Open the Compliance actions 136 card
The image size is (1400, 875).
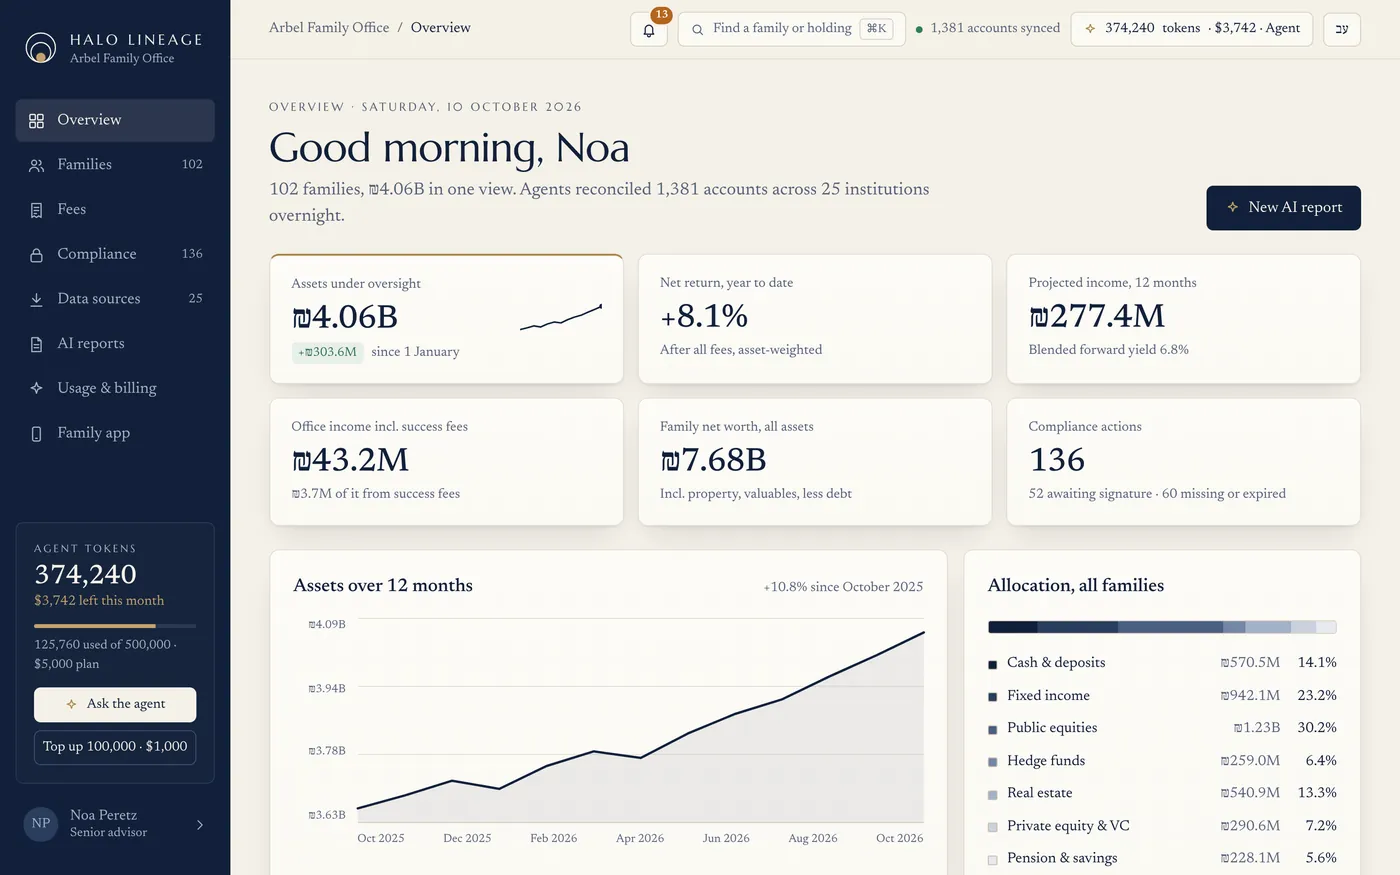(x=1183, y=462)
